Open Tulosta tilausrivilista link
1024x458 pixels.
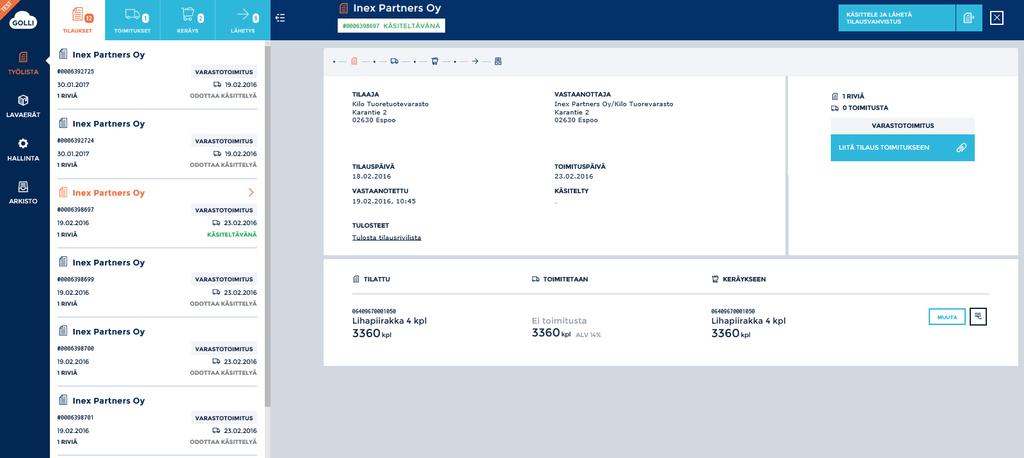click(x=387, y=237)
